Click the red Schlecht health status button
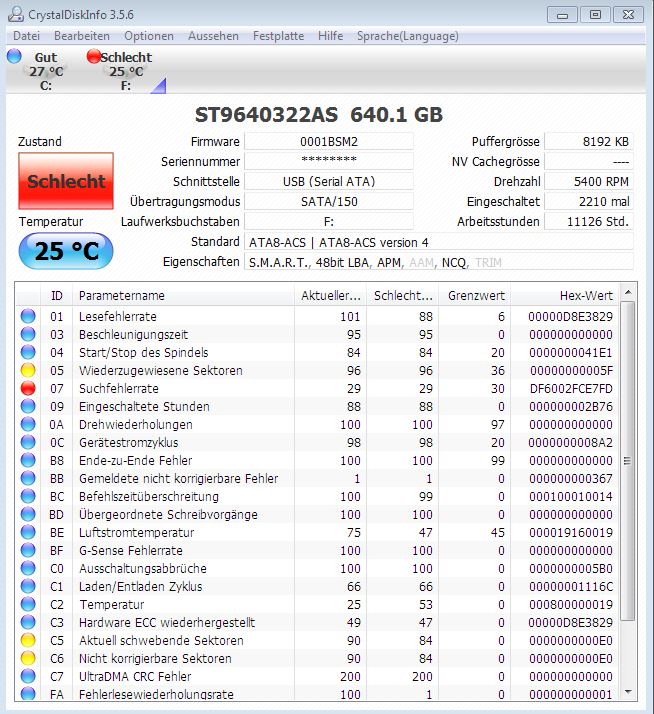 click(66, 181)
